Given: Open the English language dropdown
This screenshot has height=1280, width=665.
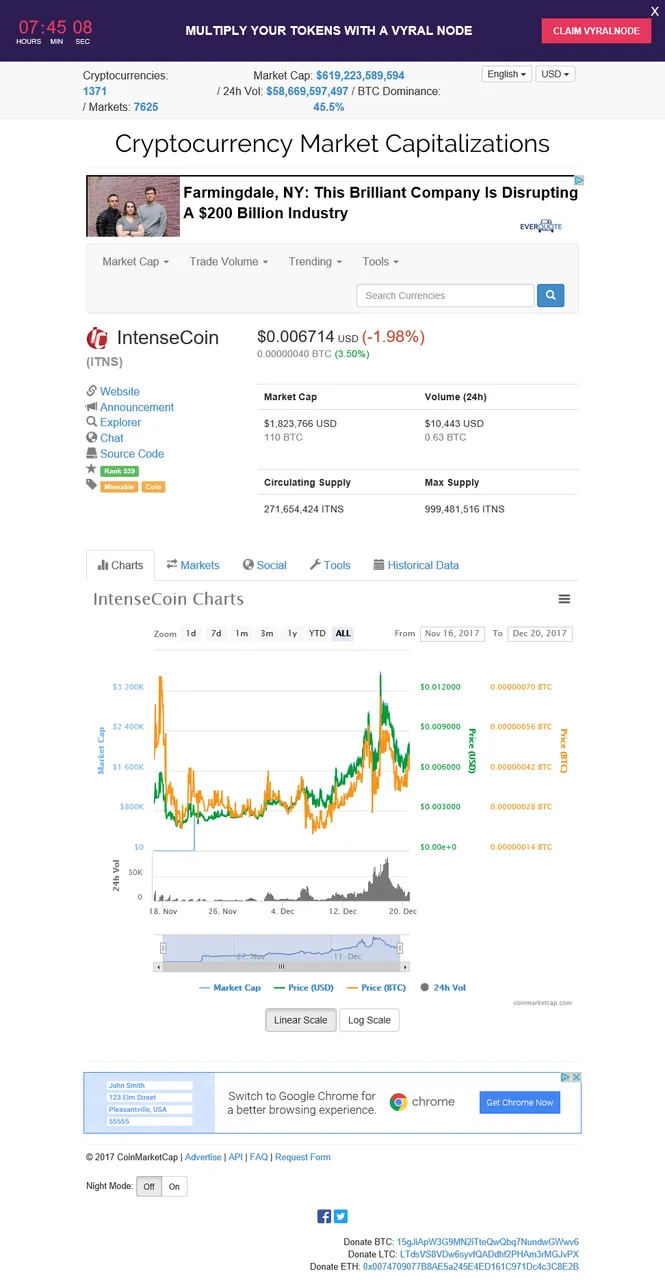Looking at the screenshot, I should click(506, 74).
